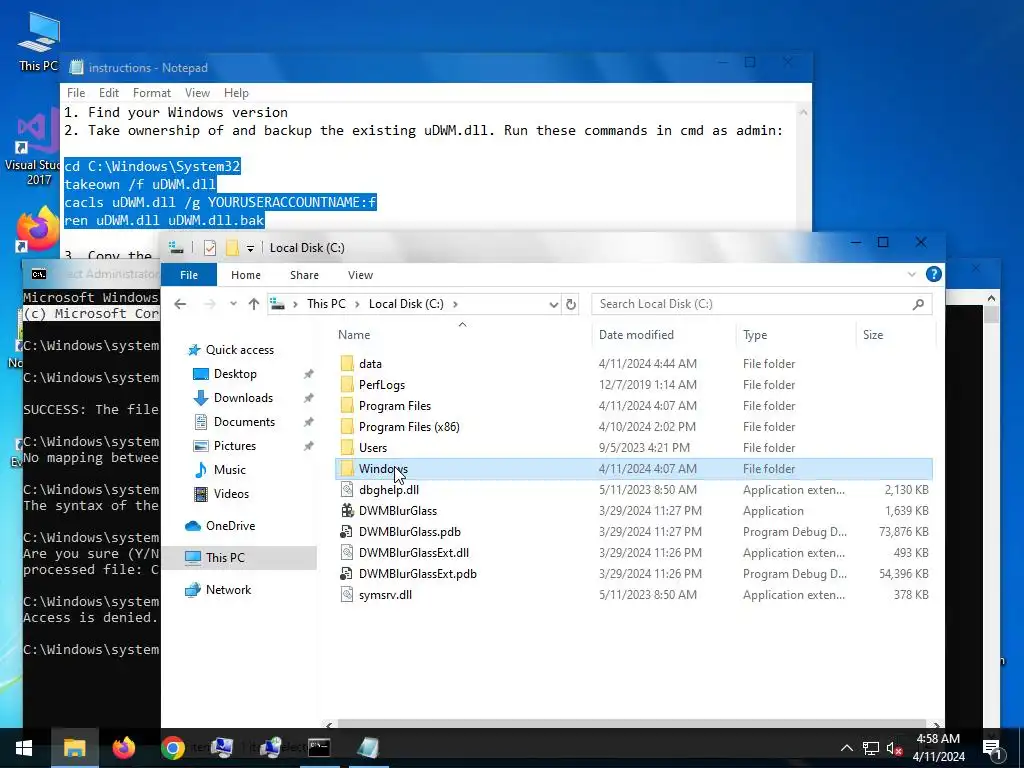
Task: Open OneDrive in the navigation pane
Action: pyautogui.click(x=230, y=526)
